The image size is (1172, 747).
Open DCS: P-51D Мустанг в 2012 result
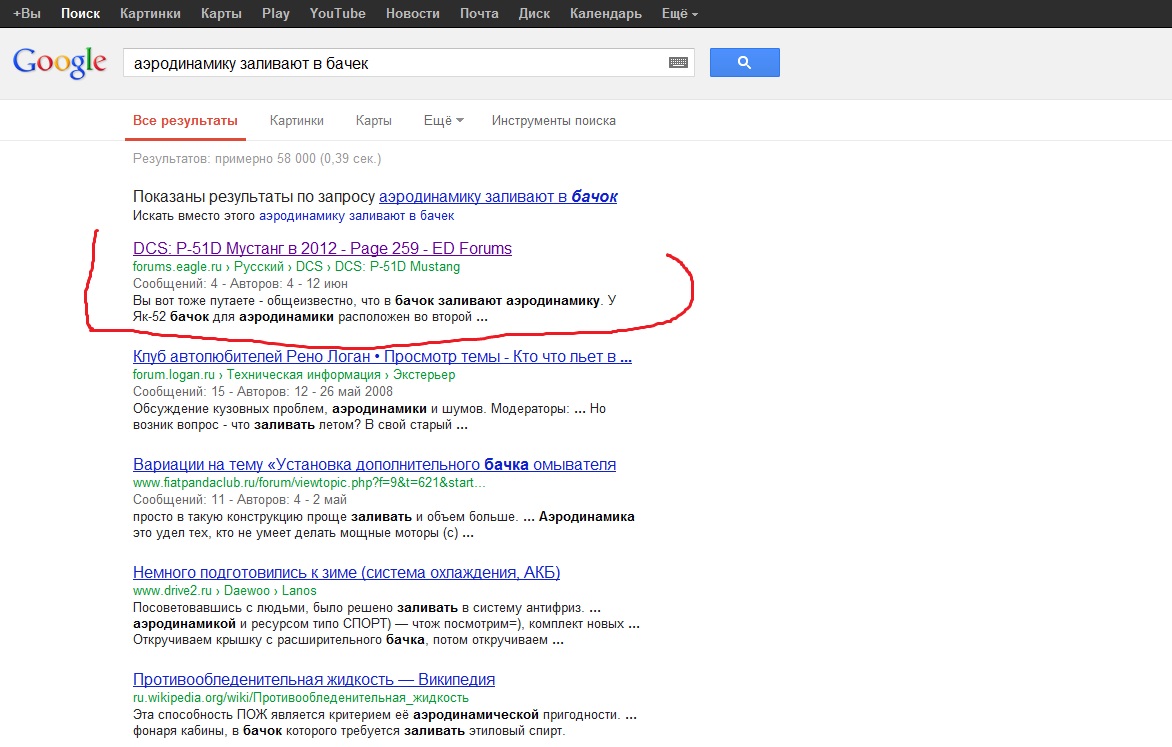coord(322,248)
